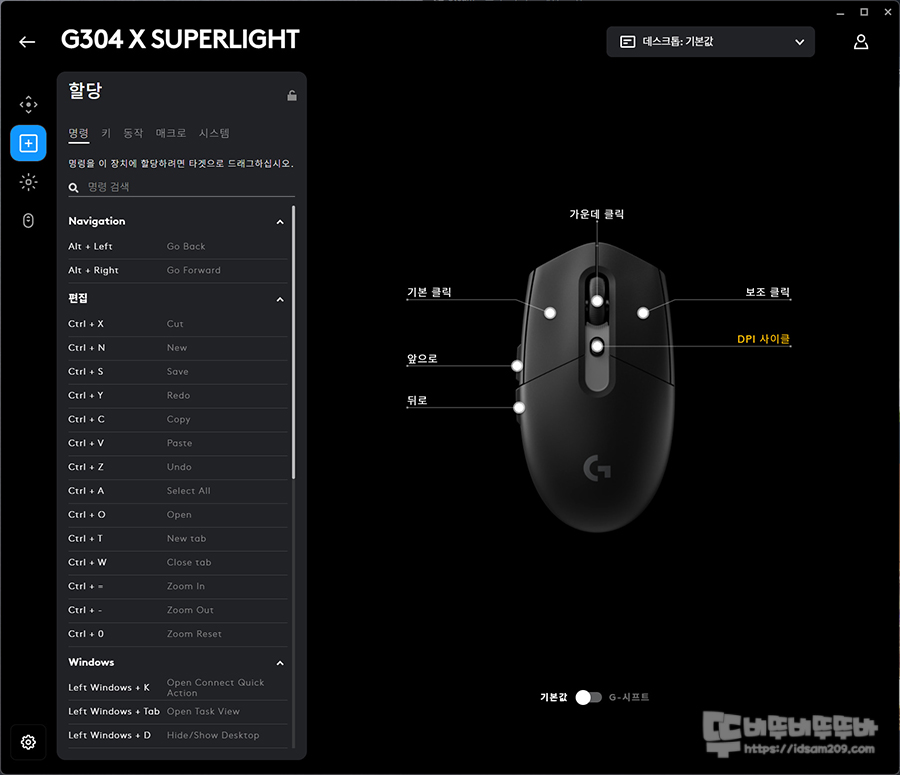Select the DPI 사이클 button marker
The height and width of the screenshot is (775, 900).
(597, 346)
